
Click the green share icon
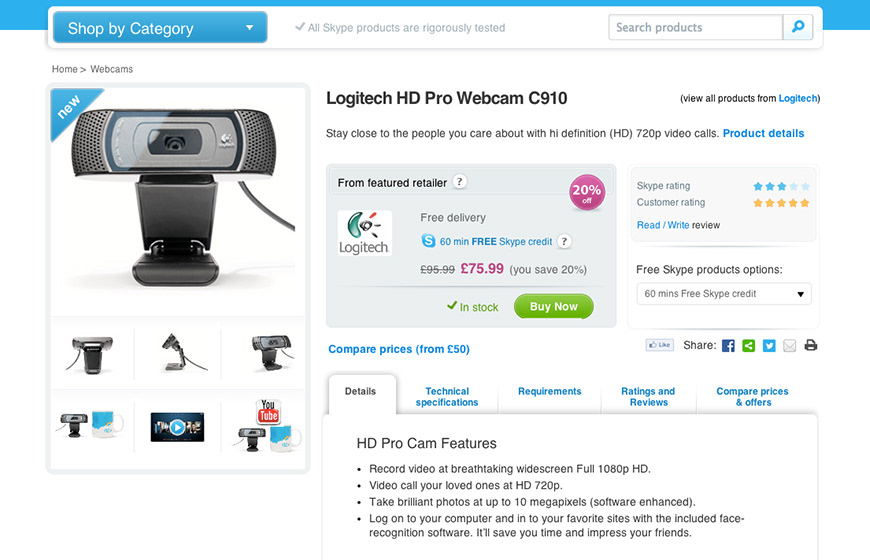(x=748, y=346)
